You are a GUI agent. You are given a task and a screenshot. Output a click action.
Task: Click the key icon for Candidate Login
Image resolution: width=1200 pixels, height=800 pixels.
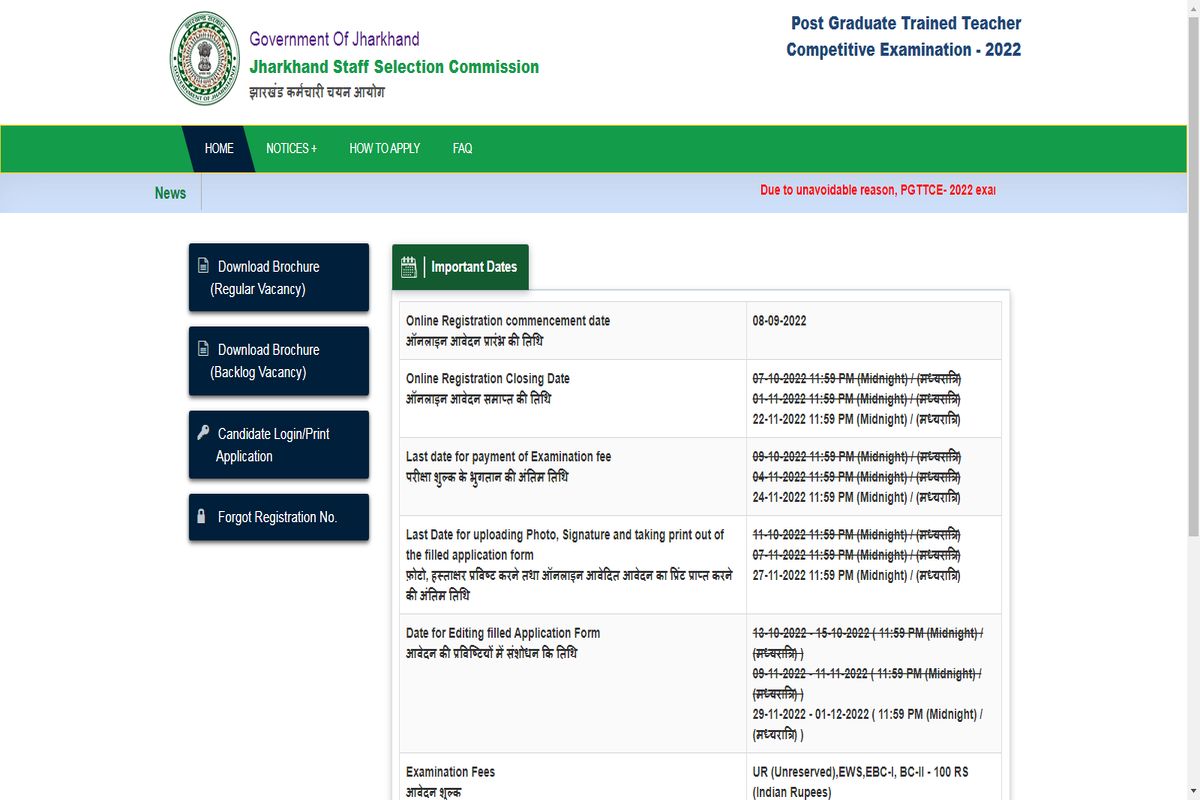202,433
